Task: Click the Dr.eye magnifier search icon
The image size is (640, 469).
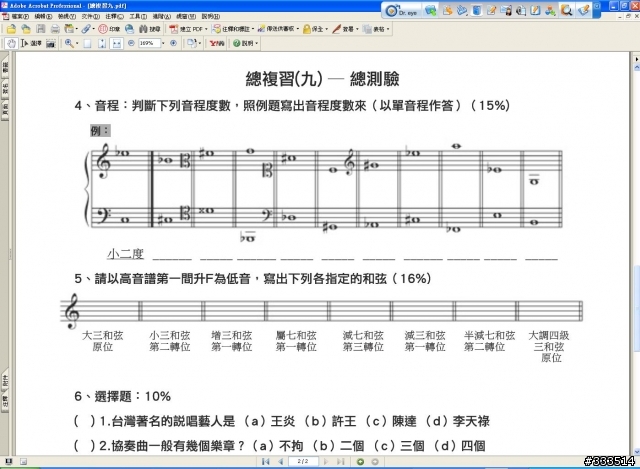Action: click(x=566, y=10)
